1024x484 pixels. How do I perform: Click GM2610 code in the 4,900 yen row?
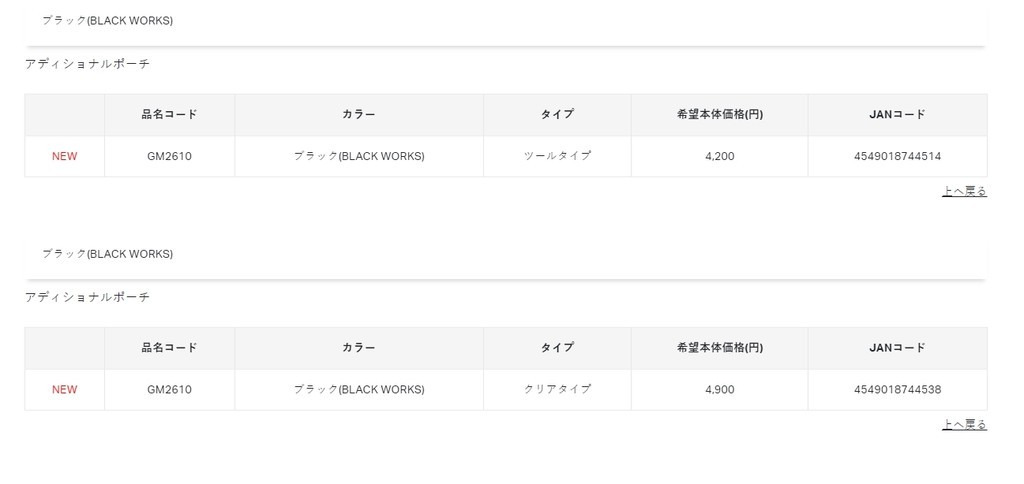point(169,389)
